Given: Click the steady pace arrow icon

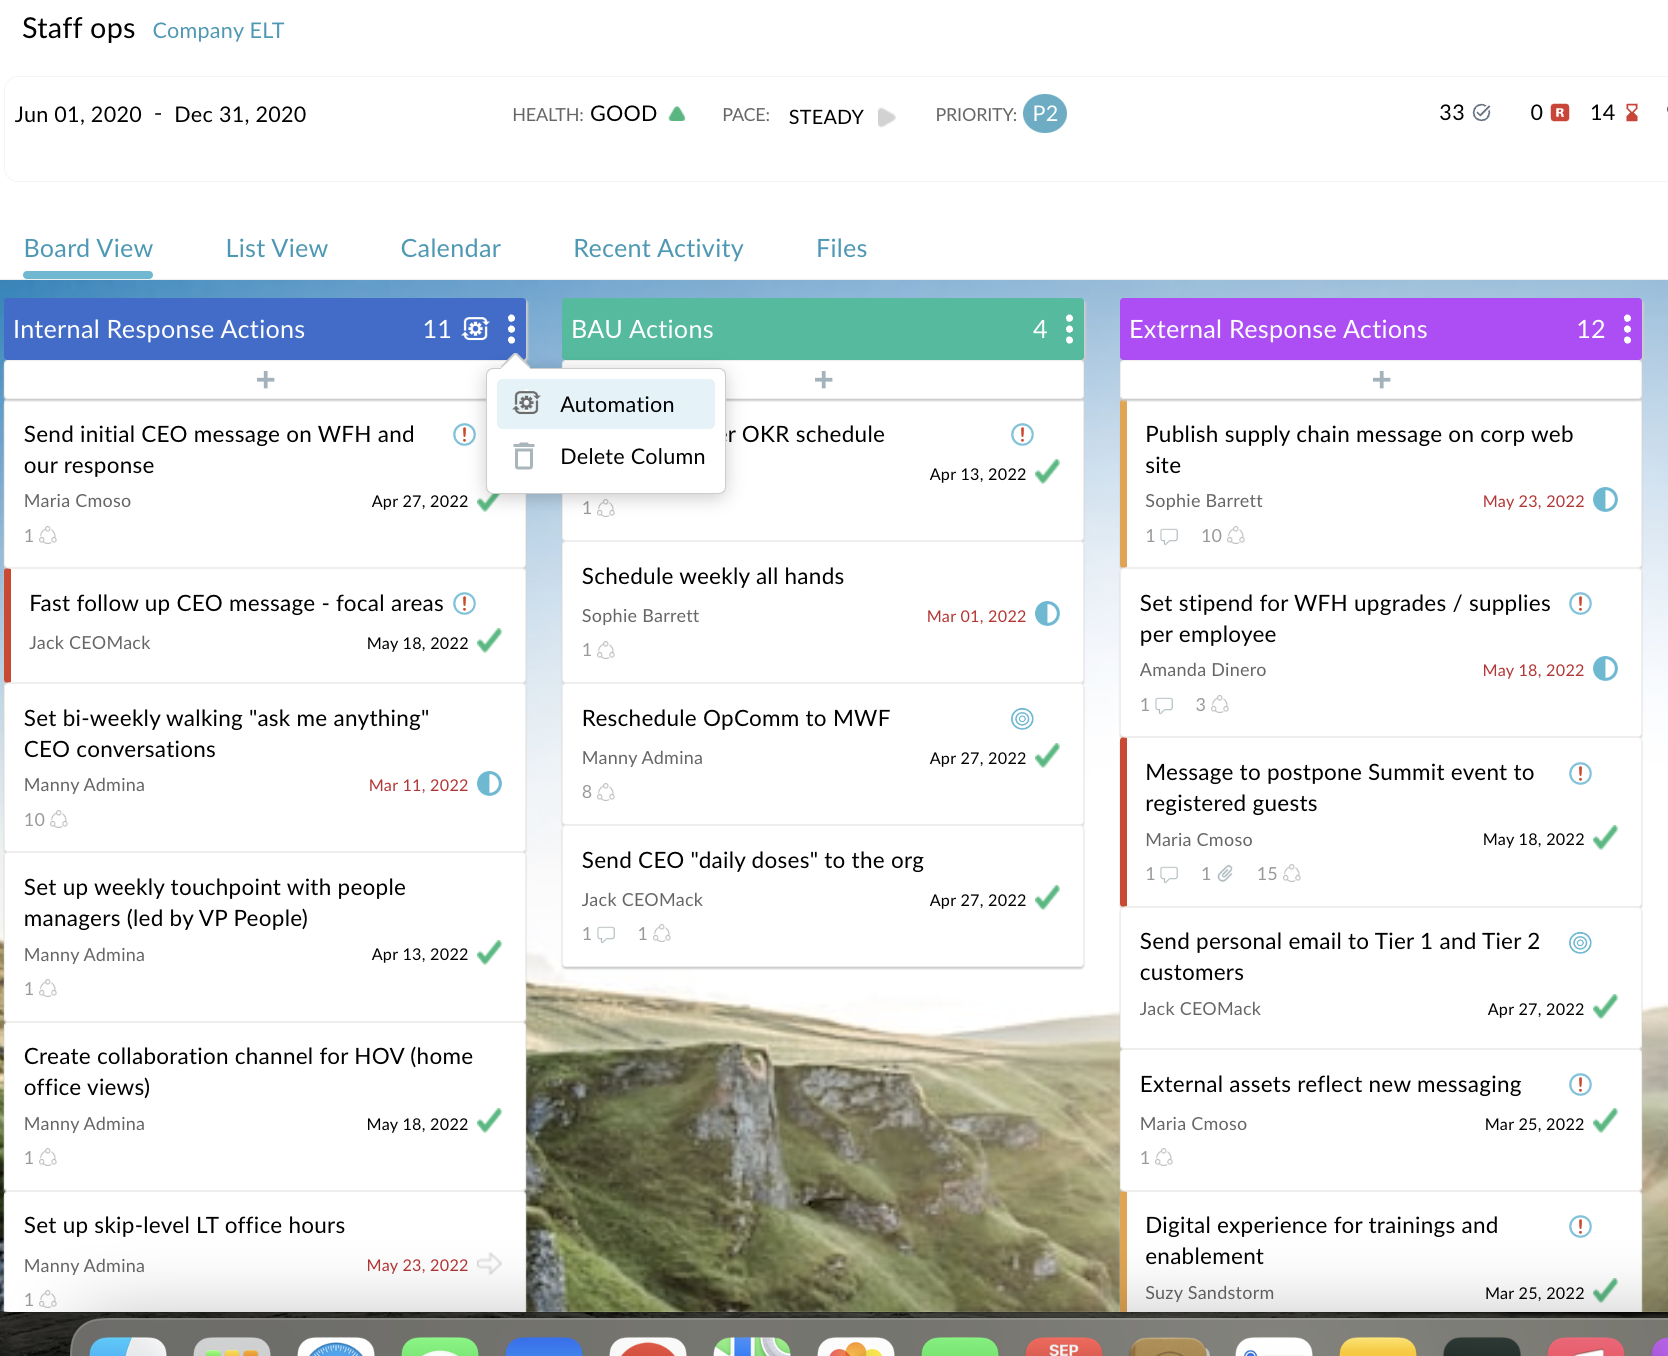Looking at the screenshot, I should point(886,117).
